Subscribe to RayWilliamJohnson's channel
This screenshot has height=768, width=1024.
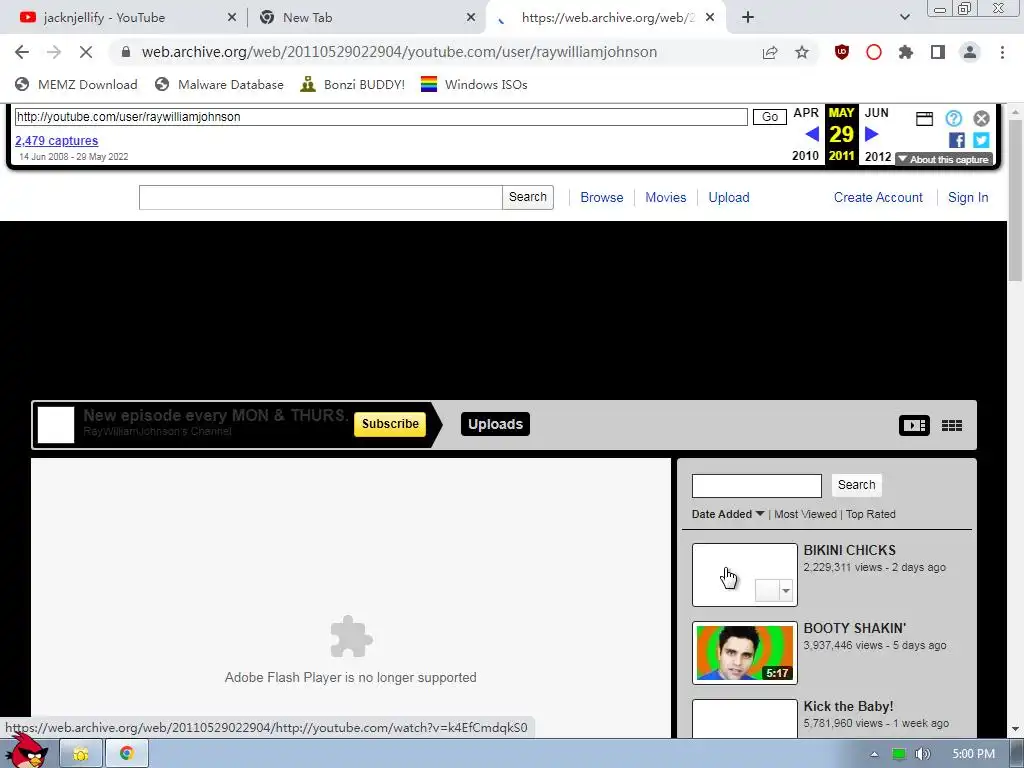[x=390, y=424]
